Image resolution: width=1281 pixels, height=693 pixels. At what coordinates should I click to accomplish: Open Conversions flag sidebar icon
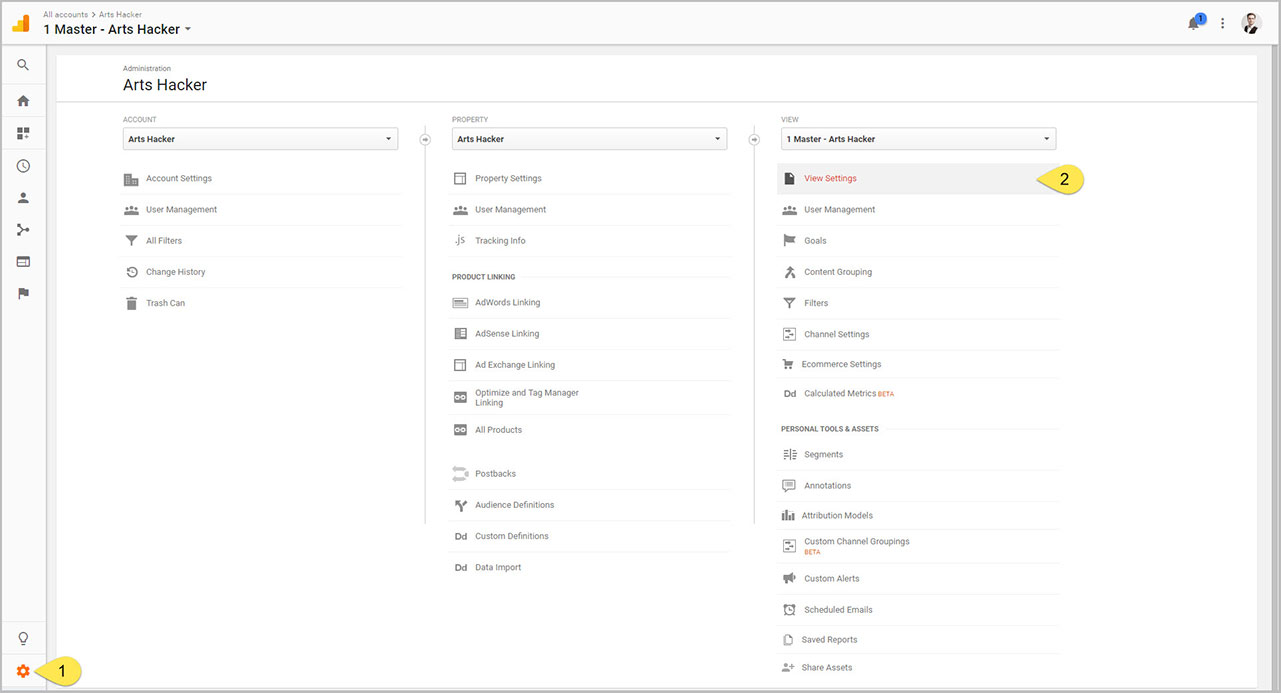click(x=23, y=294)
